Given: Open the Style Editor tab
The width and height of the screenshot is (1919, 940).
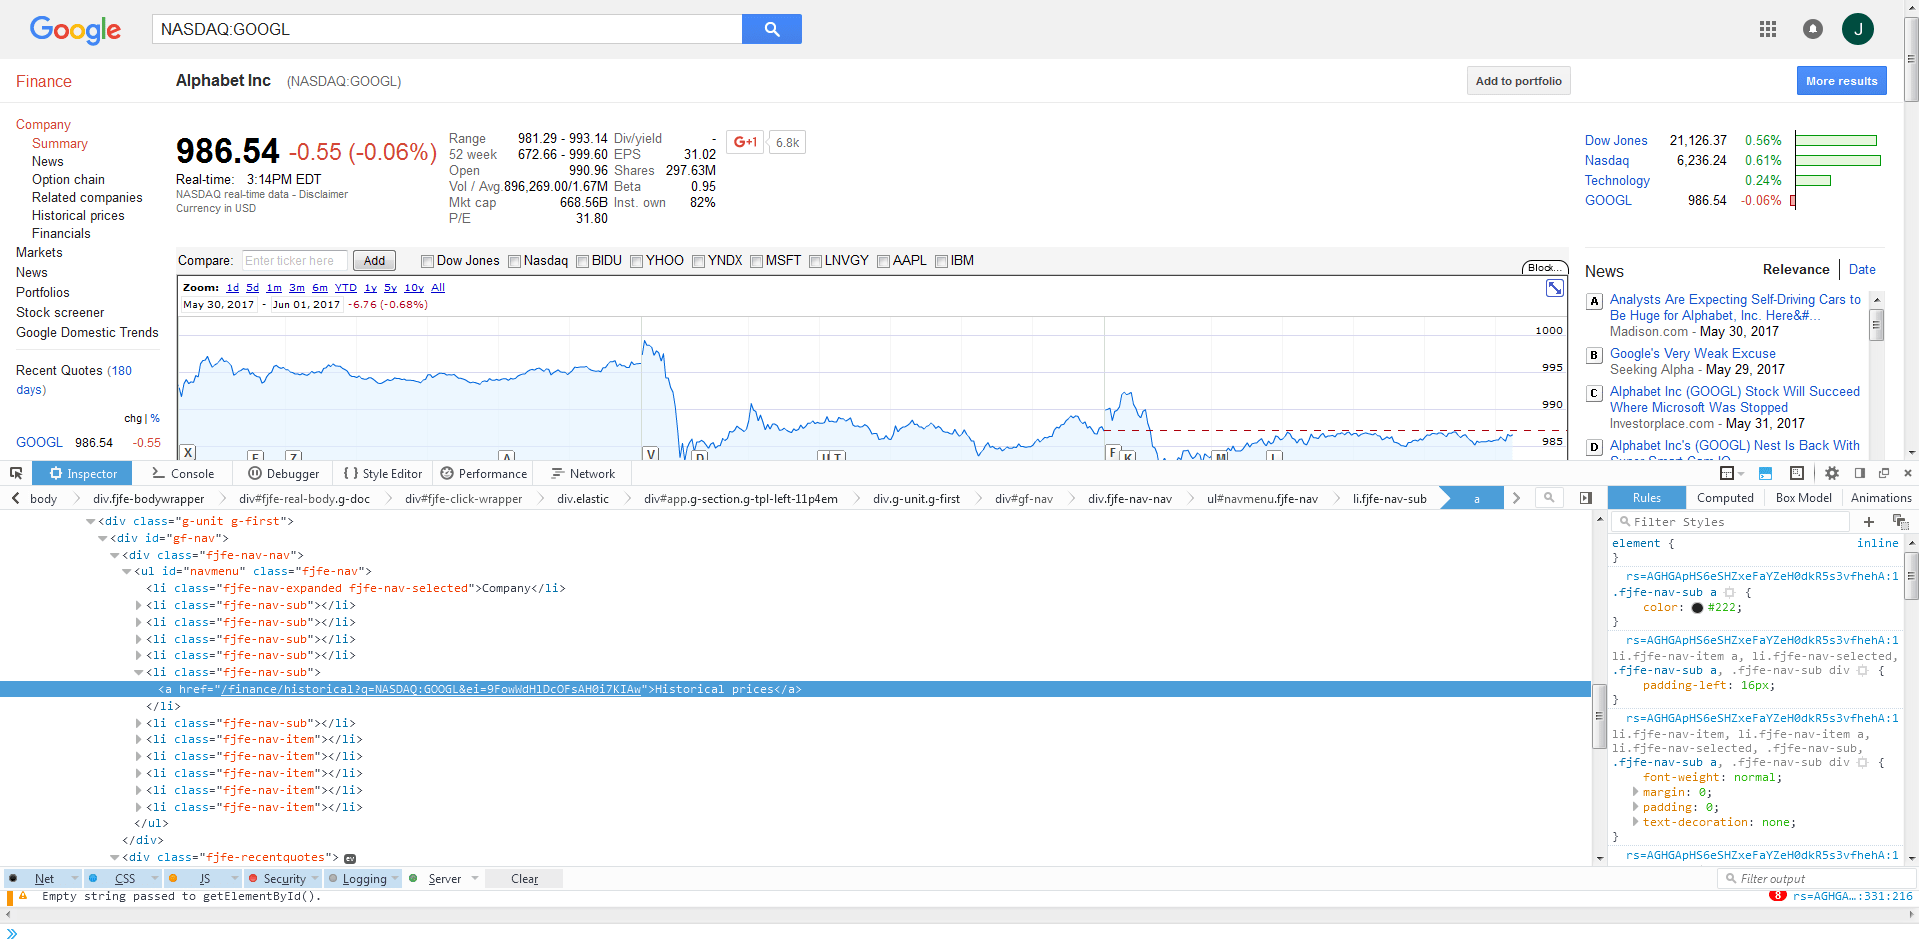Looking at the screenshot, I should click(382, 474).
